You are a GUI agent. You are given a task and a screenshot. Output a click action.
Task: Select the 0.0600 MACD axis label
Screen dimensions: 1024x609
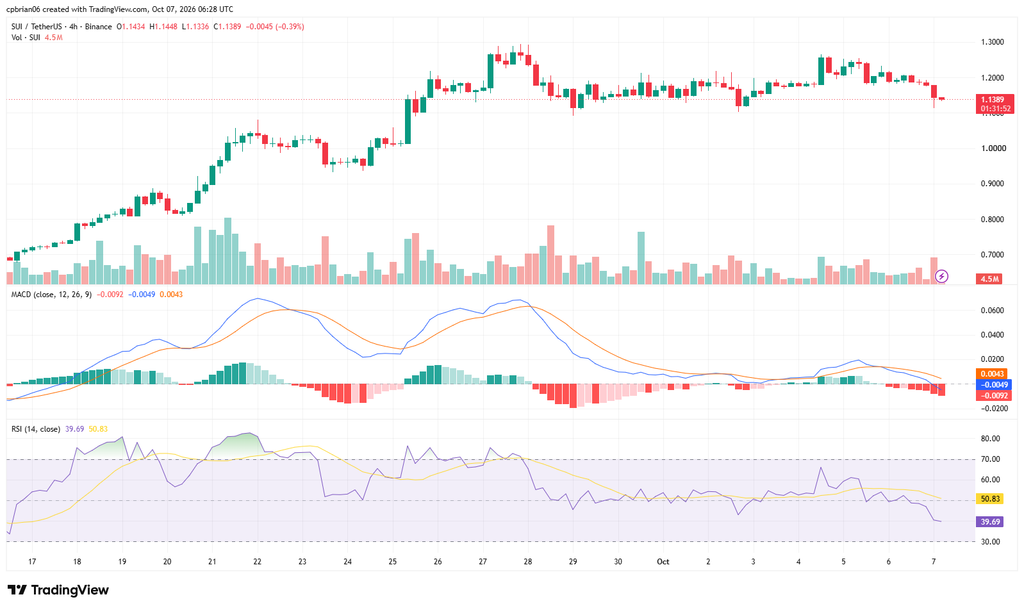coord(992,310)
